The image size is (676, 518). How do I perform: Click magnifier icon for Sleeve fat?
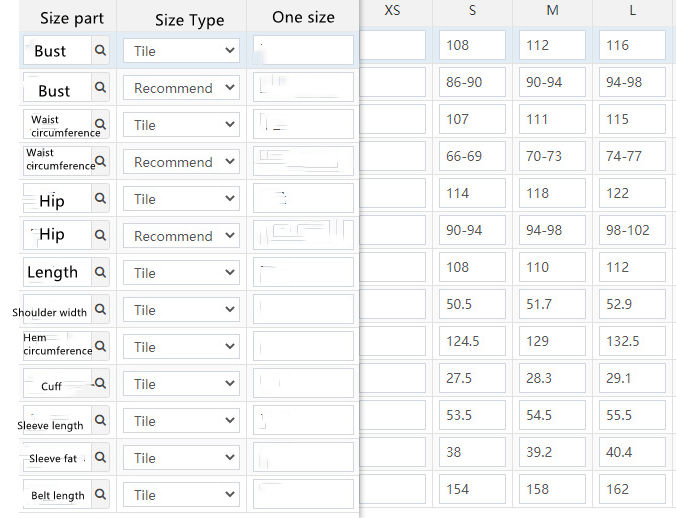[100, 457]
